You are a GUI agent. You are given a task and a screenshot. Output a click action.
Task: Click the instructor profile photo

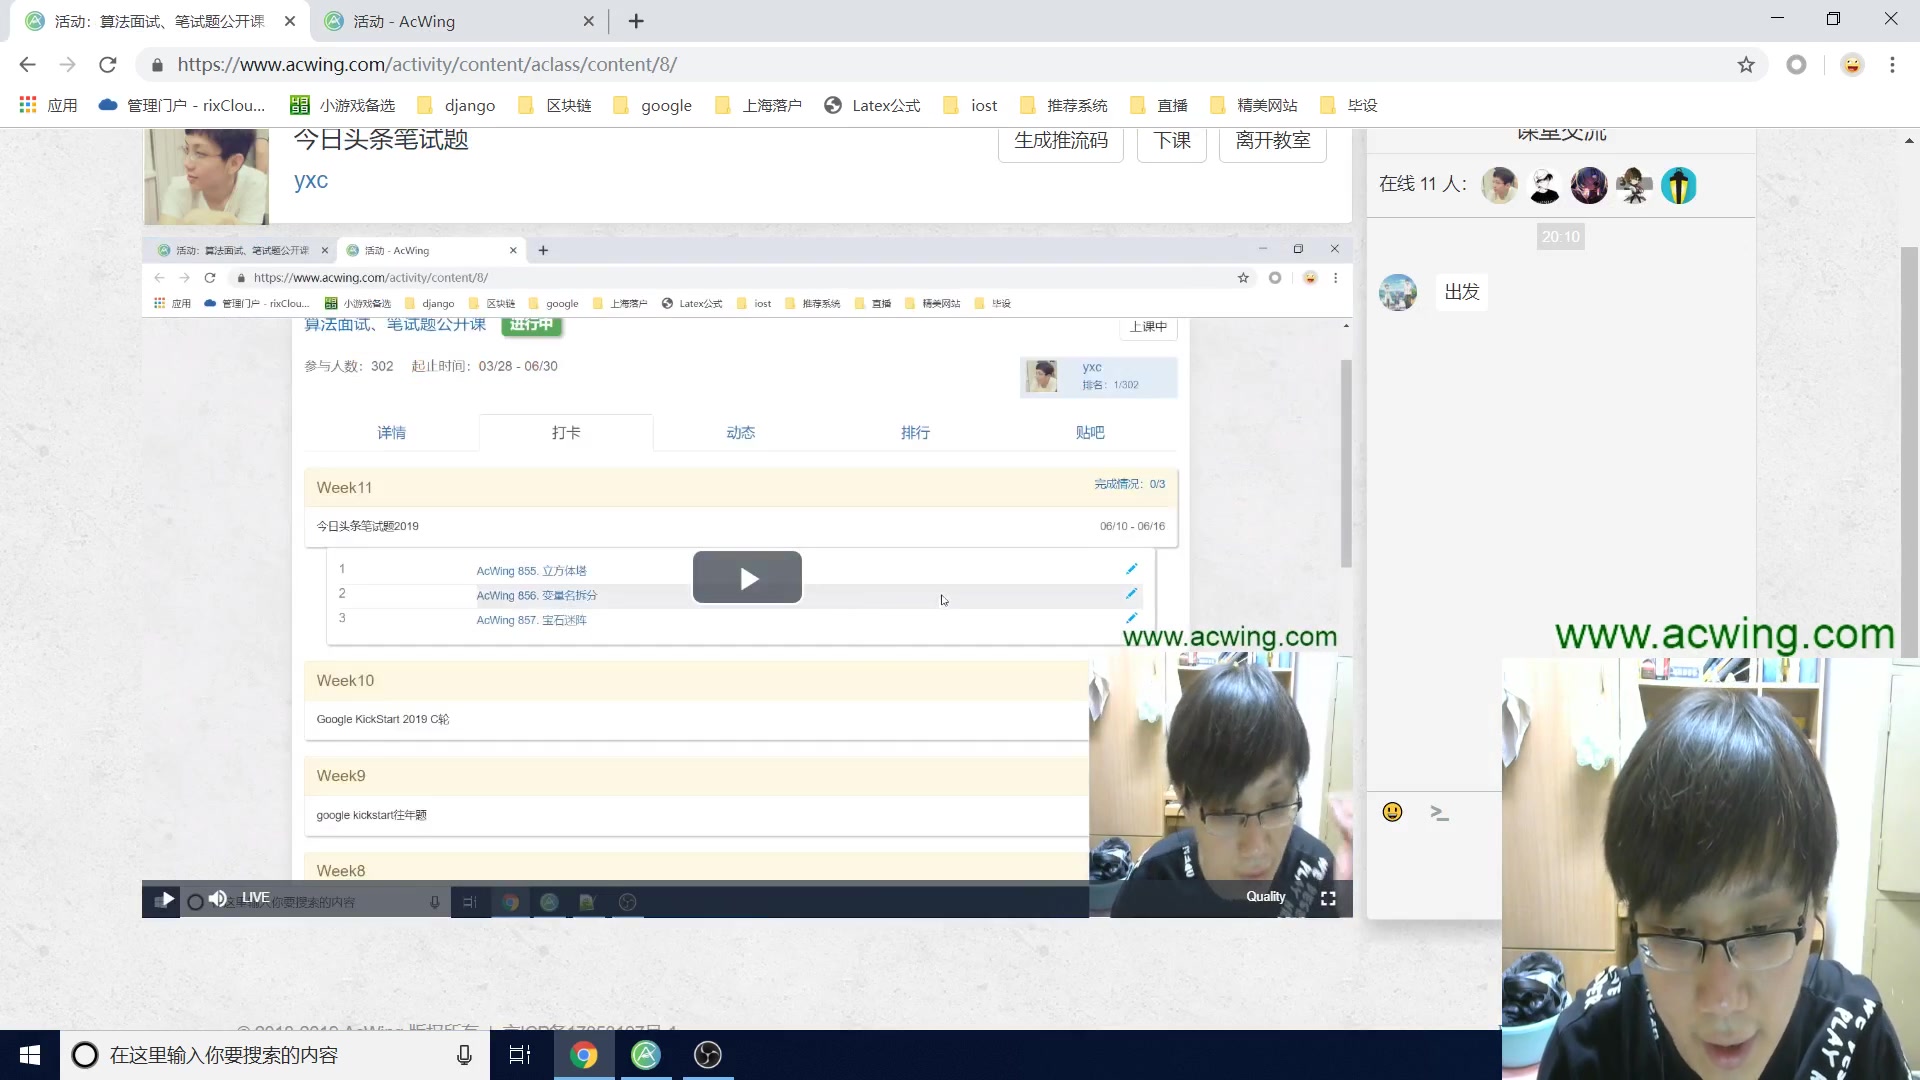click(206, 177)
